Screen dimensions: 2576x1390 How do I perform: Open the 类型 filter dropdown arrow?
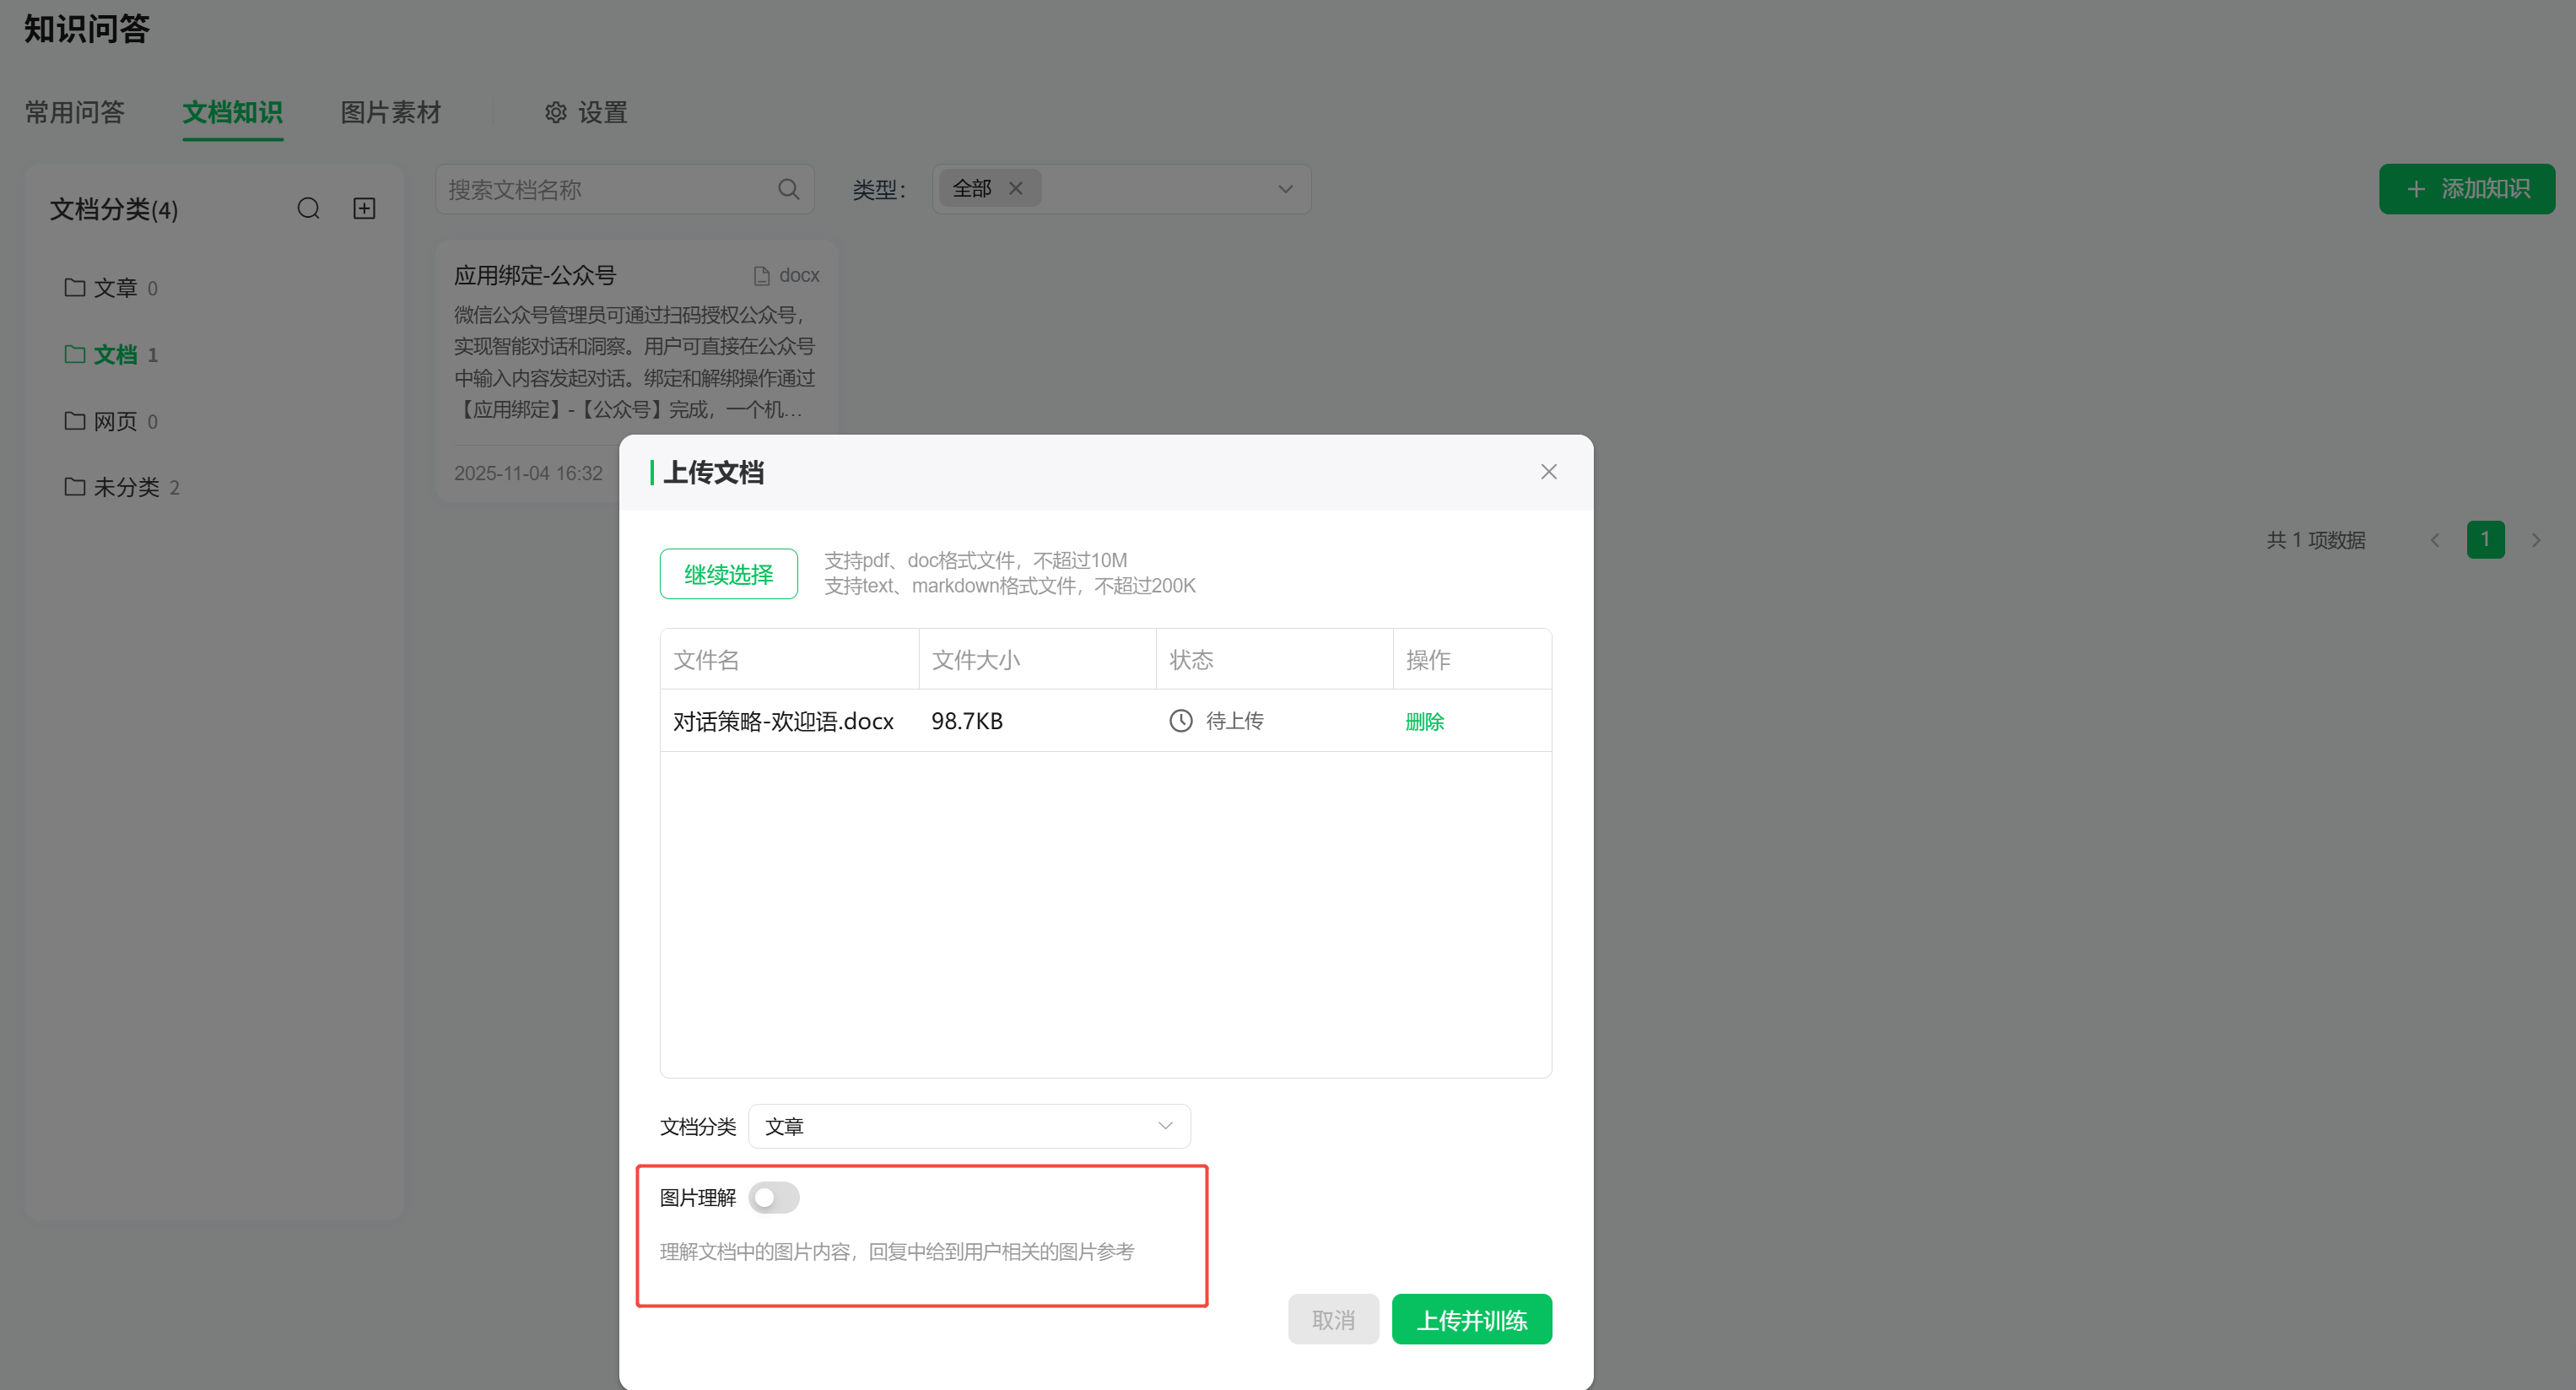pos(1285,189)
